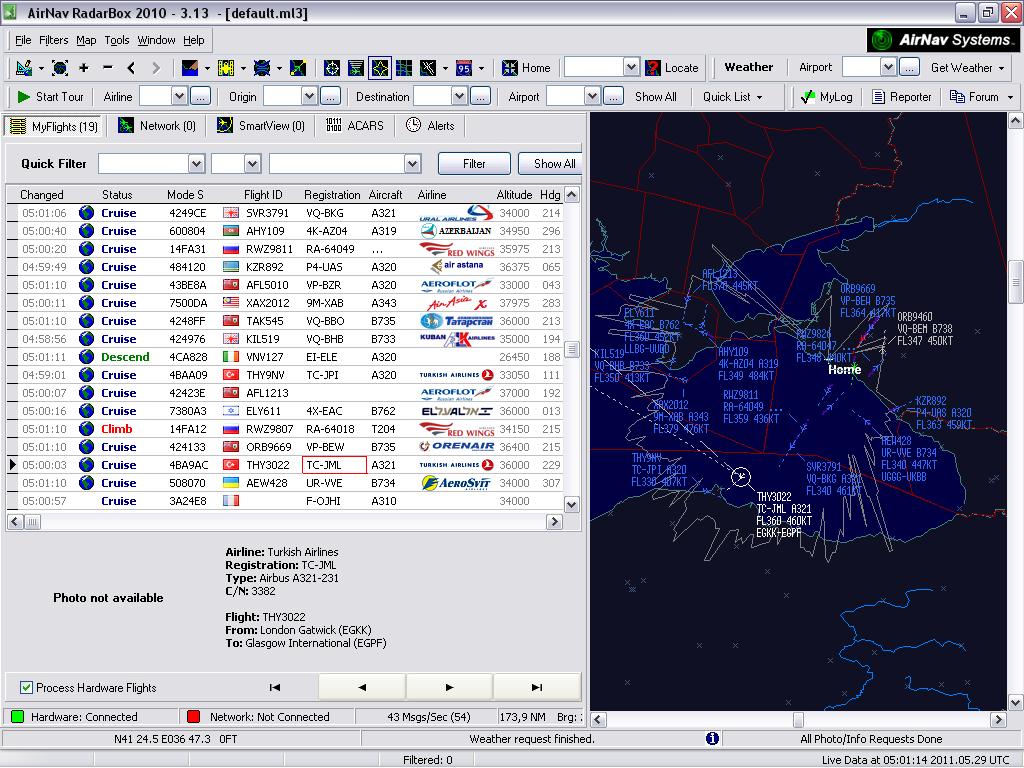Image resolution: width=1024 pixels, height=768 pixels.
Task: Go to the previous map view arrow
Action: pyautogui.click(x=131, y=68)
